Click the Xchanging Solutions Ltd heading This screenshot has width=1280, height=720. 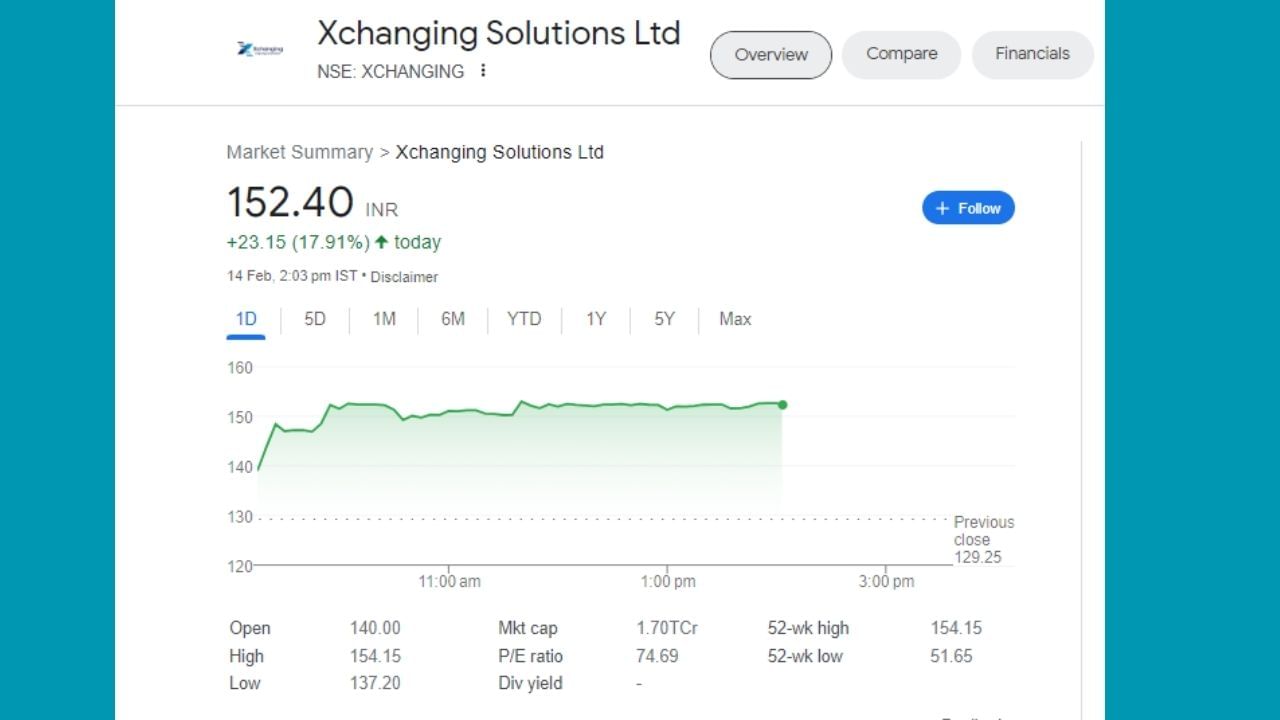coord(498,33)
